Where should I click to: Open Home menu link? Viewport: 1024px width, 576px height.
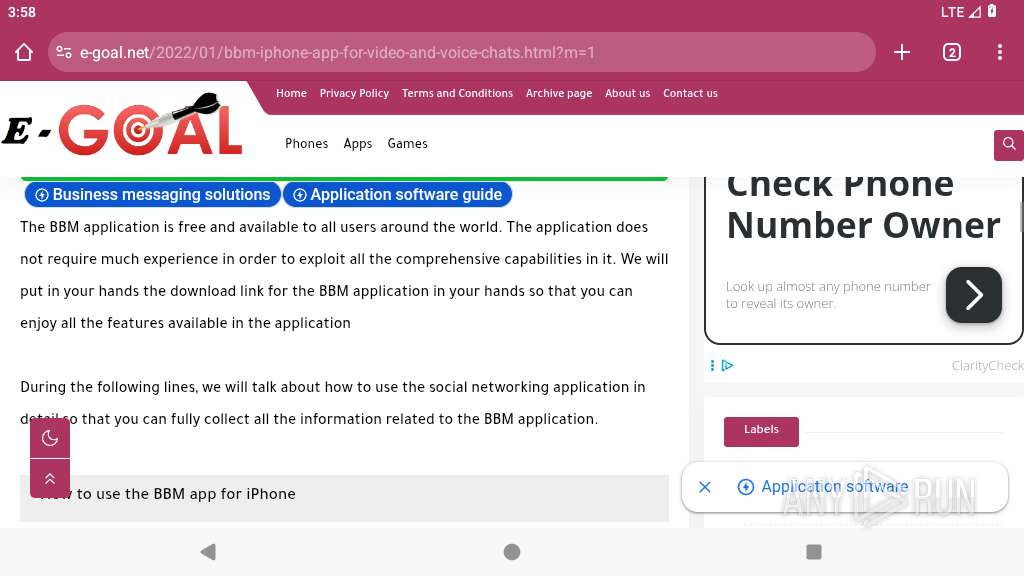[291, 93]
